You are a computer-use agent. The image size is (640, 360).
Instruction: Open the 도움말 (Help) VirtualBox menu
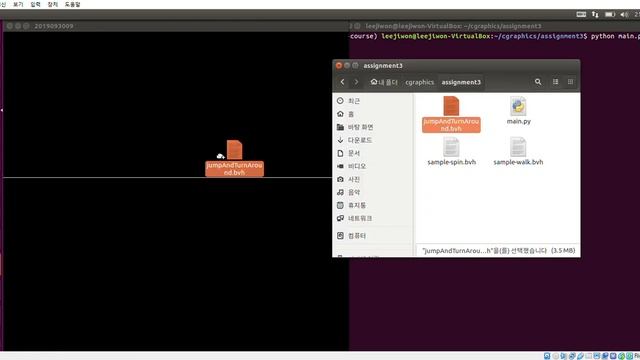pyautogui.click(x=73, y=4)
